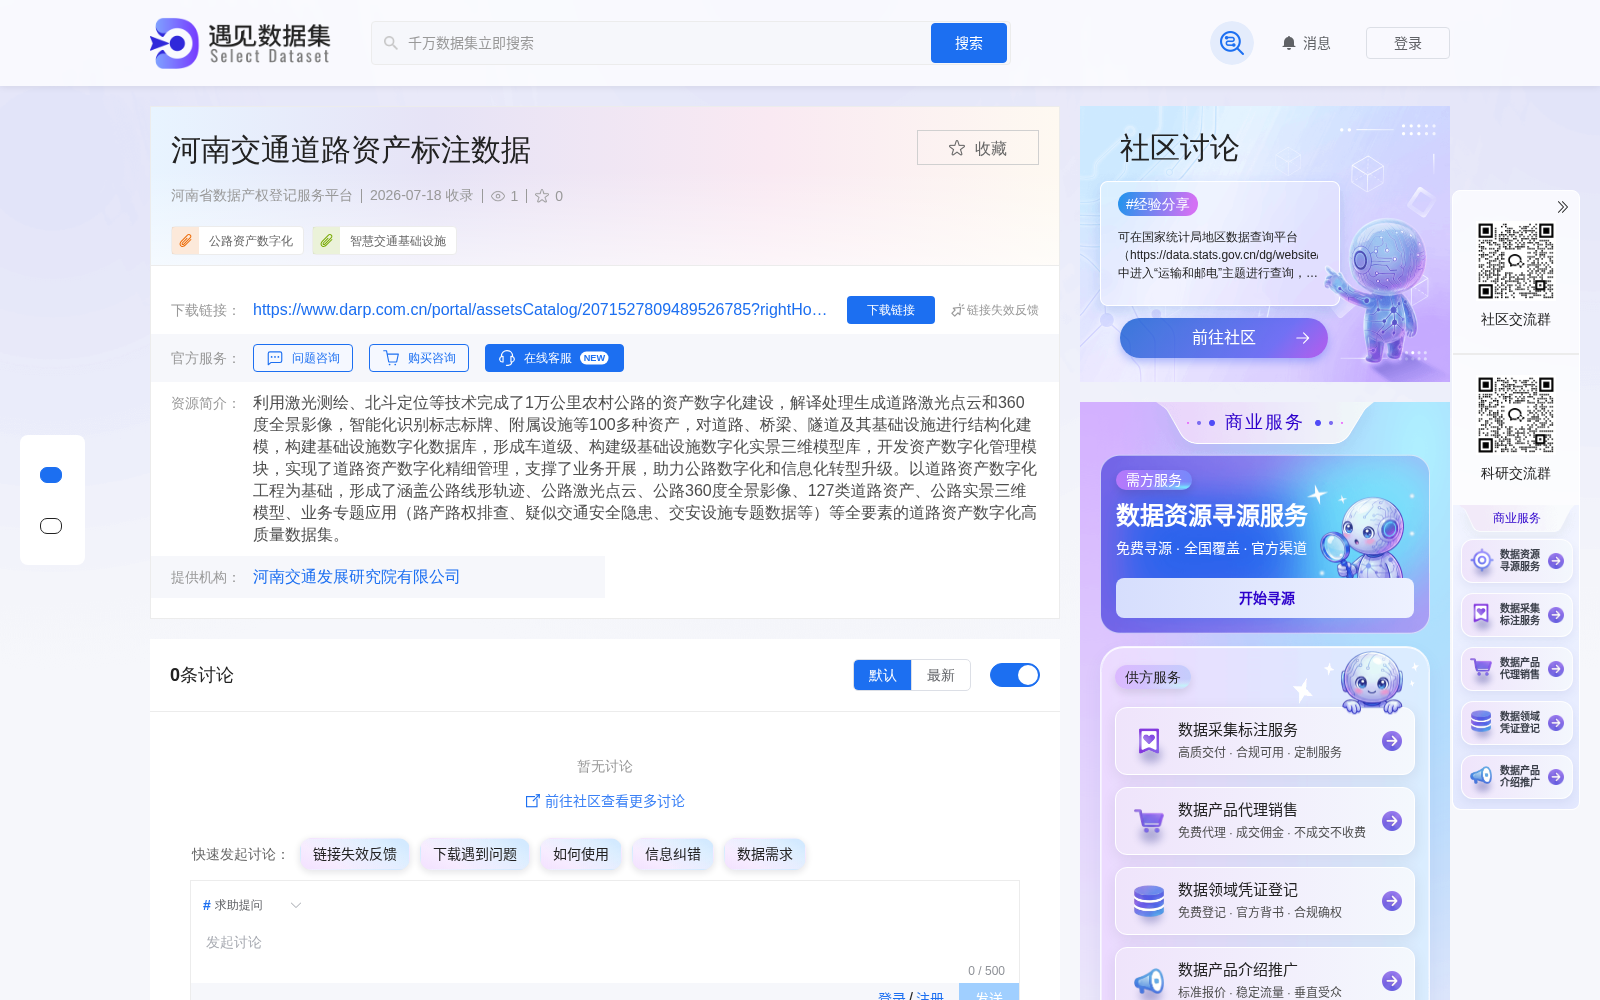The height and width of the screenshot is (1000, 1600).
Task: Click the external link icon before 前往社区查看更多讨论
Action: pos(532,801)
